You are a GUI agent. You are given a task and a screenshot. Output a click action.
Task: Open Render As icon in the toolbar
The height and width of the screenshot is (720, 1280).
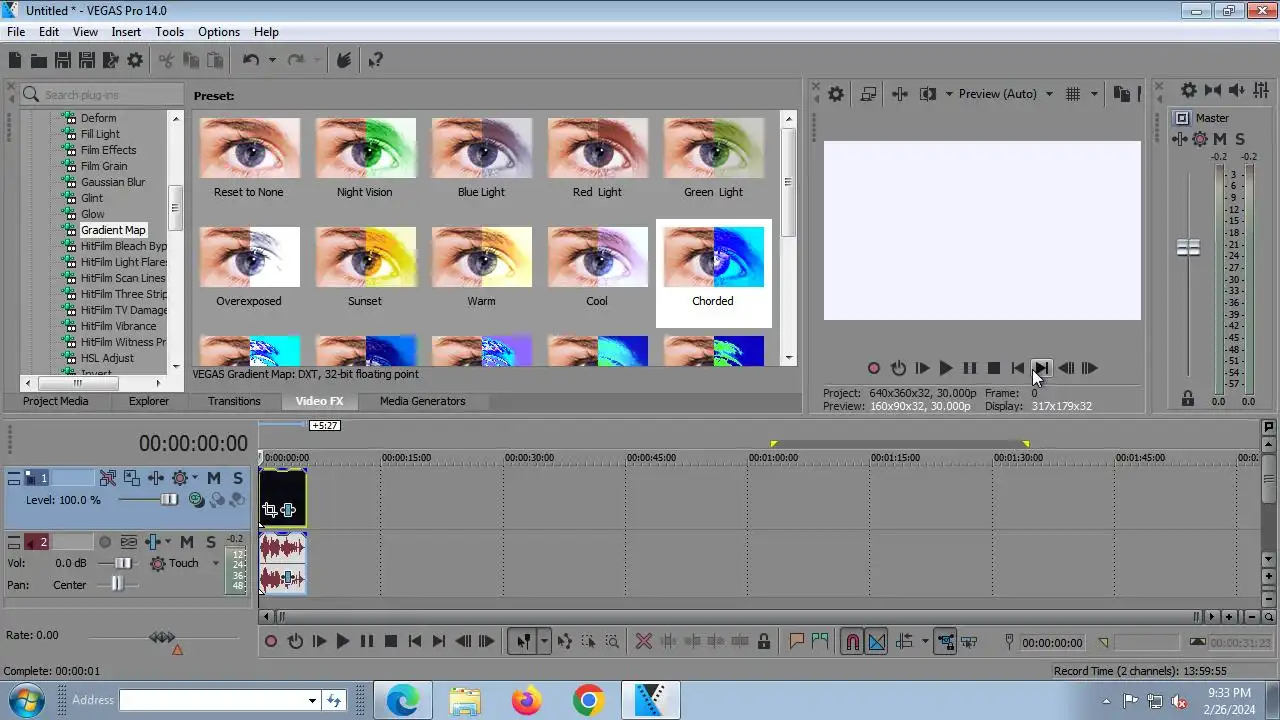[111, 61]
